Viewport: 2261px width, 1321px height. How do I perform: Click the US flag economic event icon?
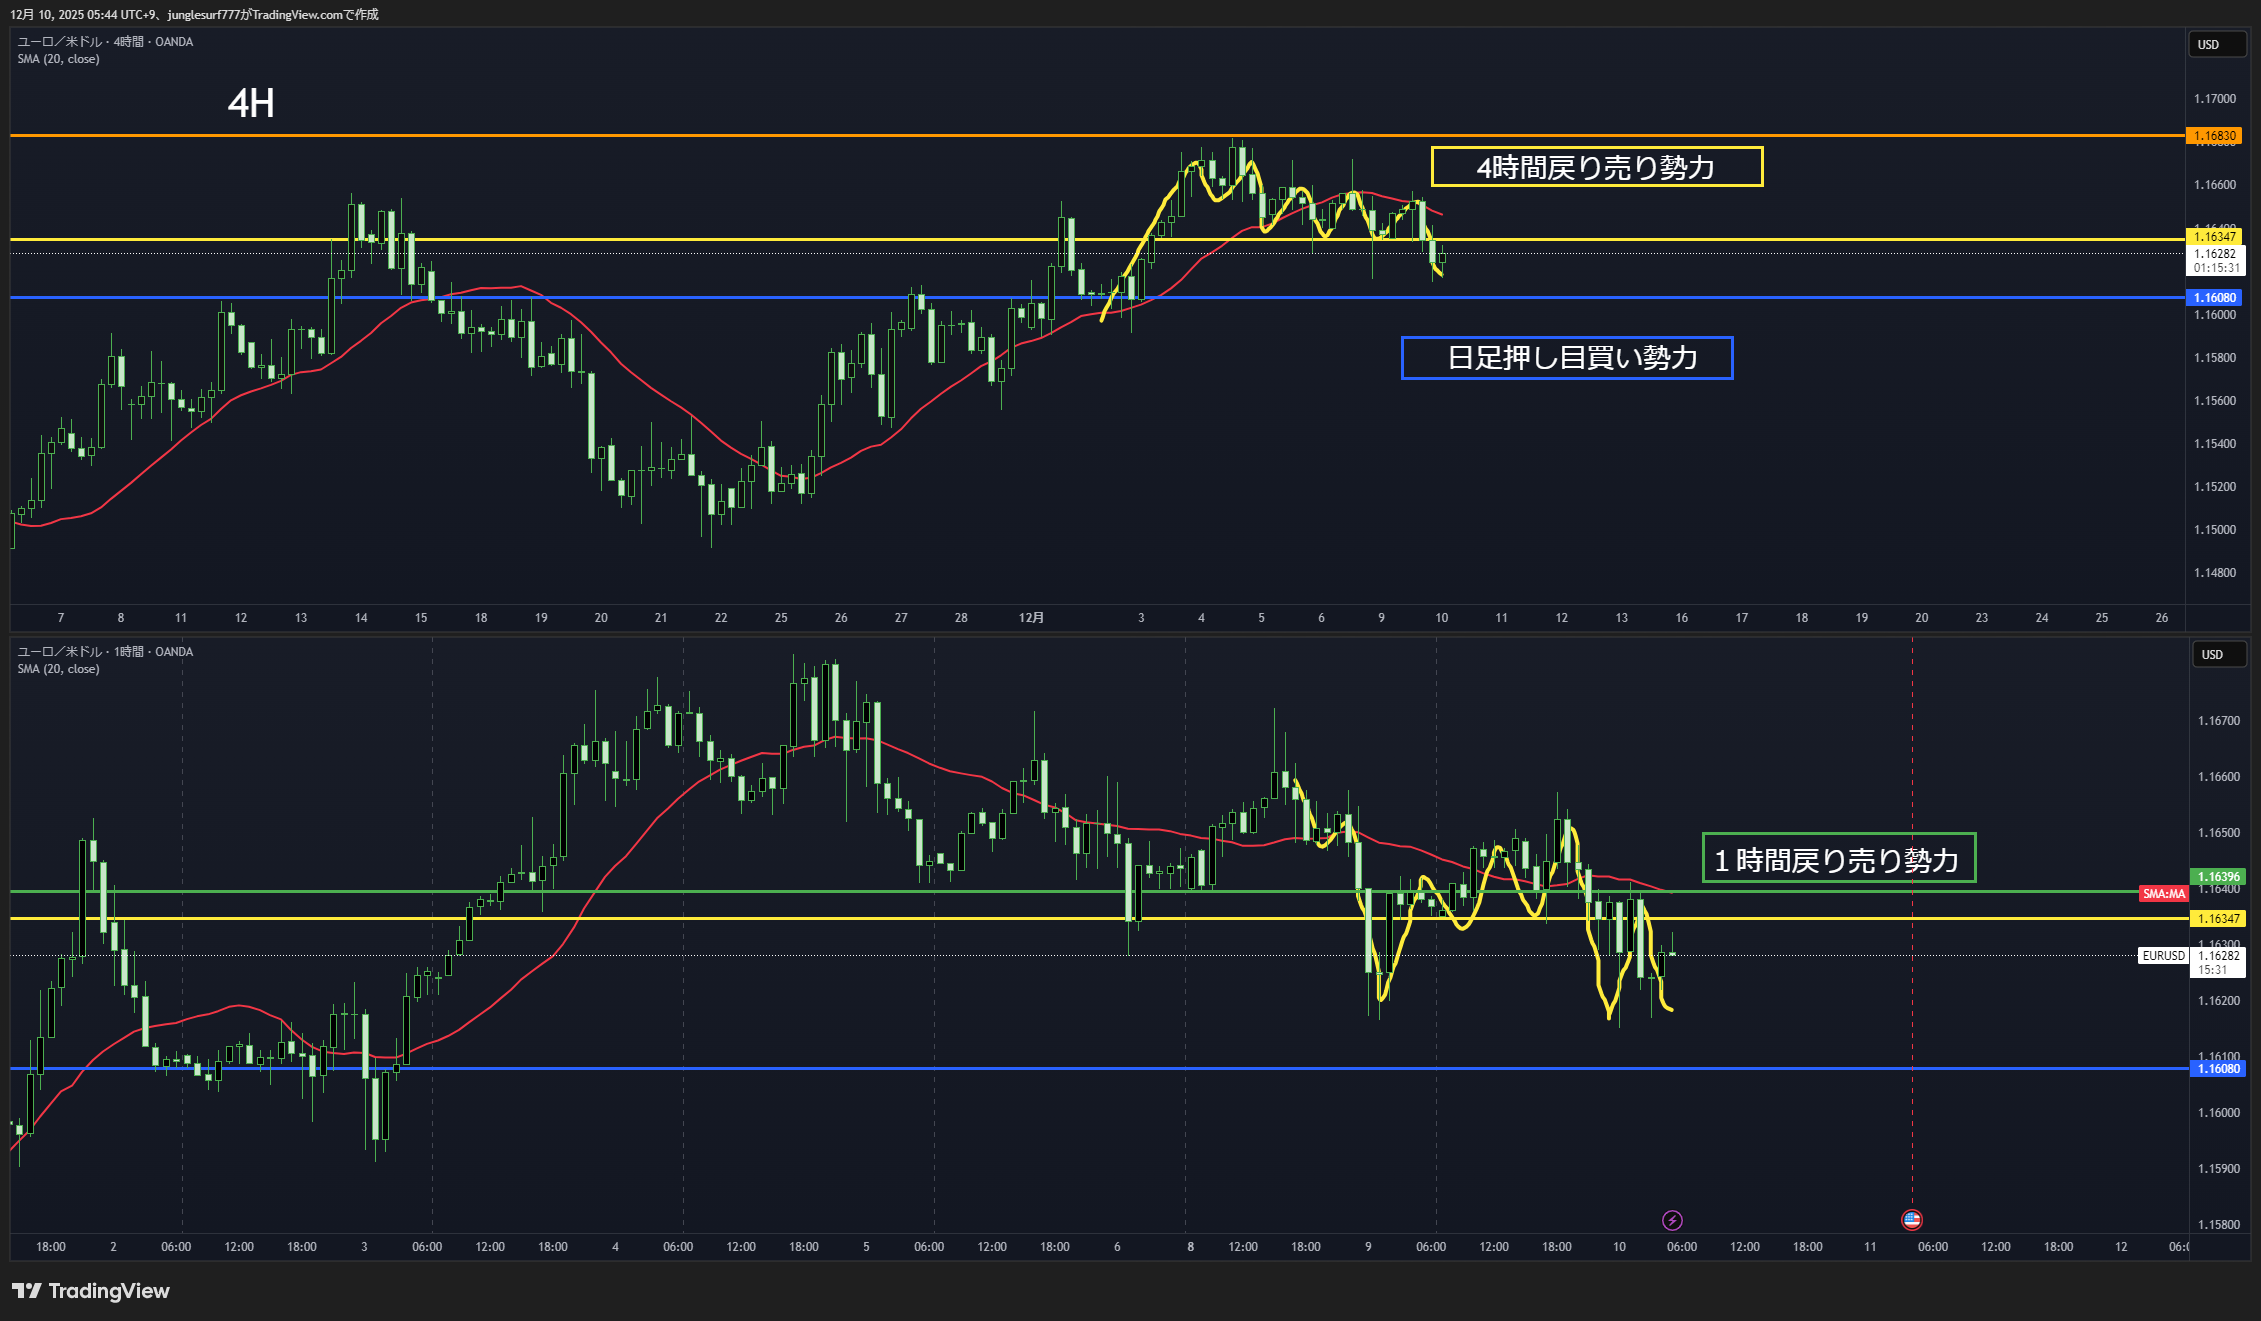[x=1911, y=1219]
